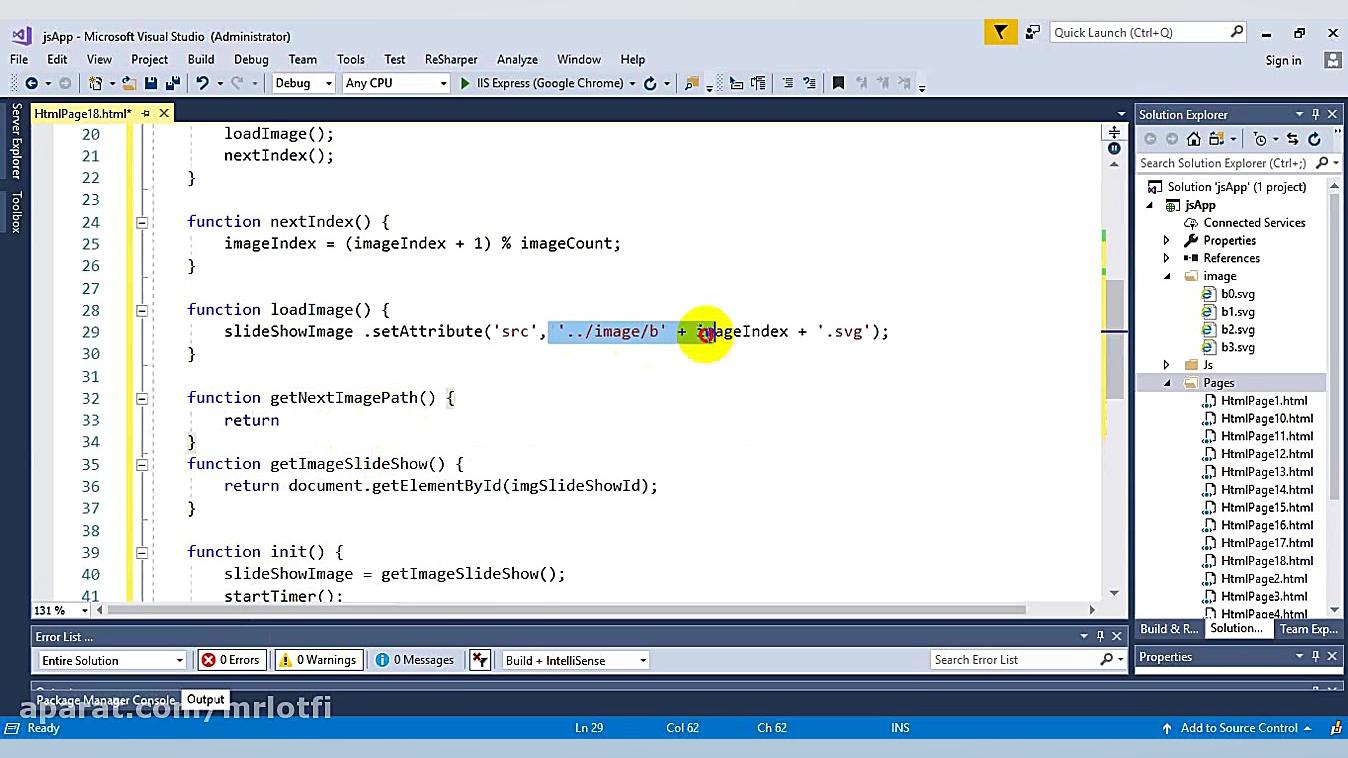Open the Debug menu
The height and width of the screenshot is (758, 1348).
[251, 59]
